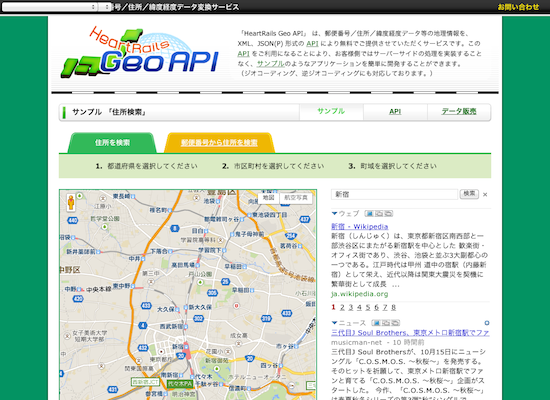Click the Street View pegman icon on map
Viewport: 550px width, 400px height.
71,203
